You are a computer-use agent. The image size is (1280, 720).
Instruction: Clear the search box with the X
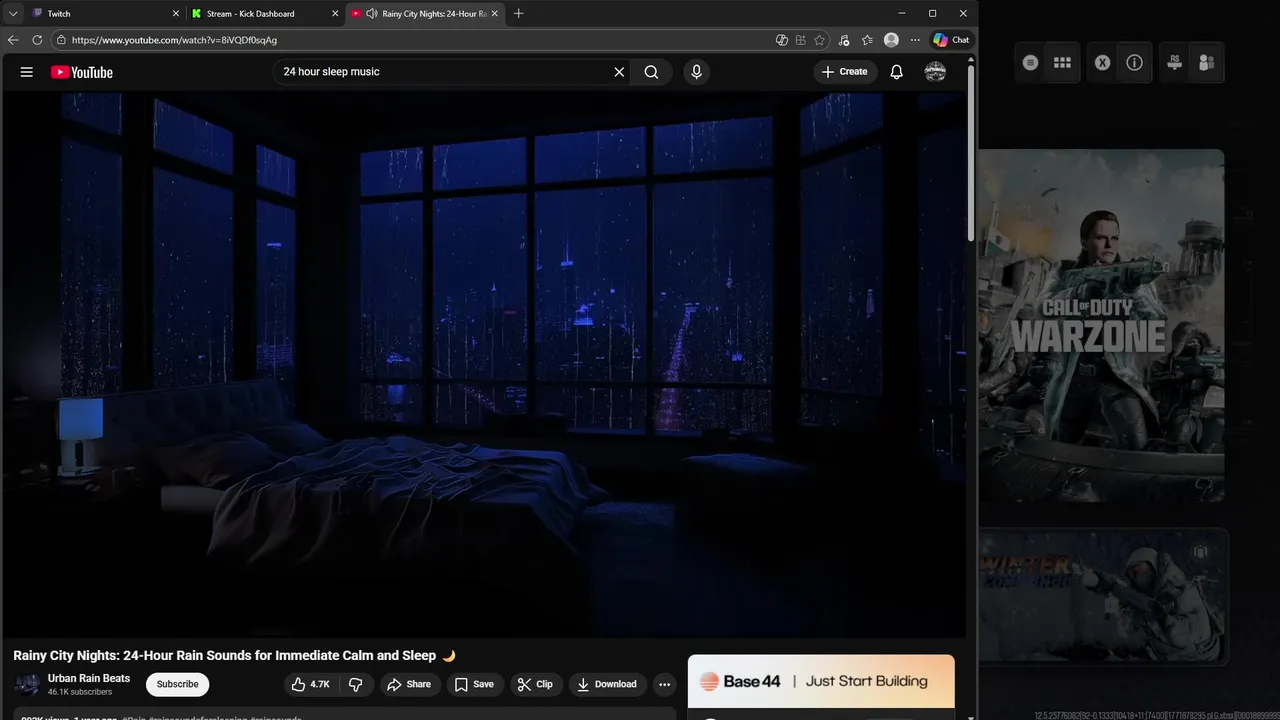[x=619, y=72]
